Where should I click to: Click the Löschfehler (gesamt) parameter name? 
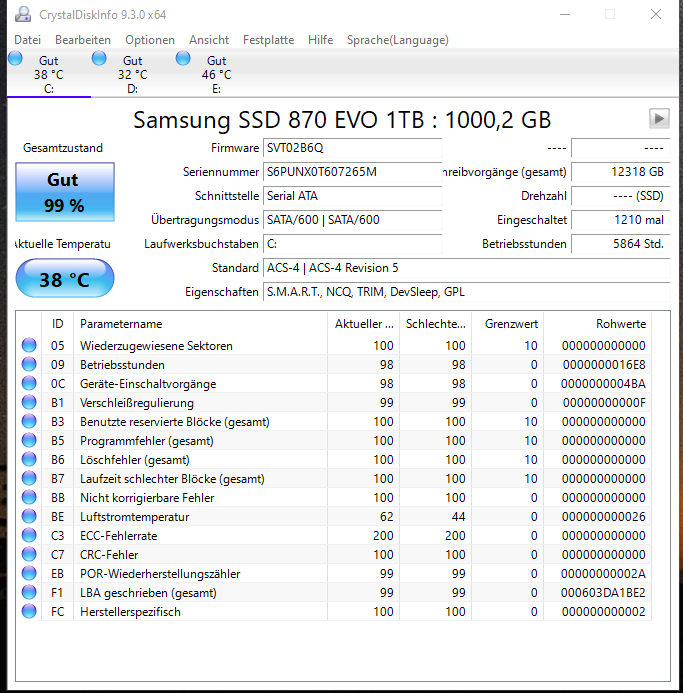pyautogui.click(x=134, y=460)
